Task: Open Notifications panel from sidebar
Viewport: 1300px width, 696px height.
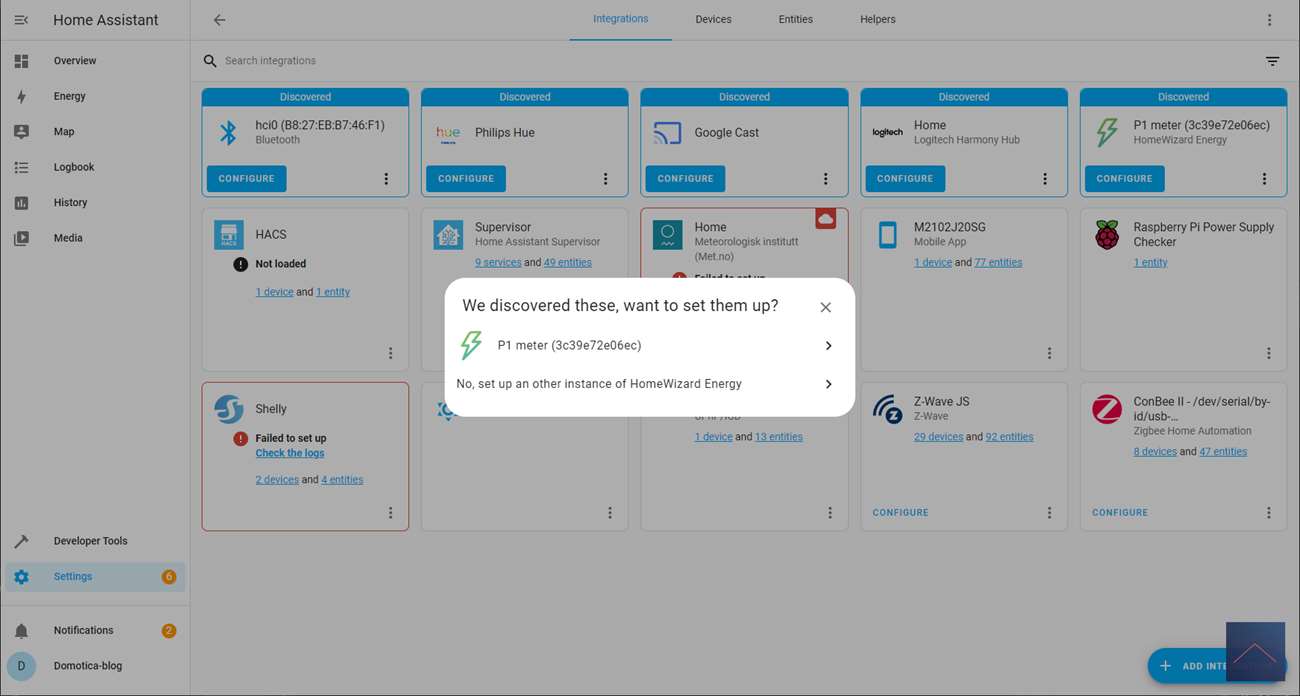Action: [83, 630]
